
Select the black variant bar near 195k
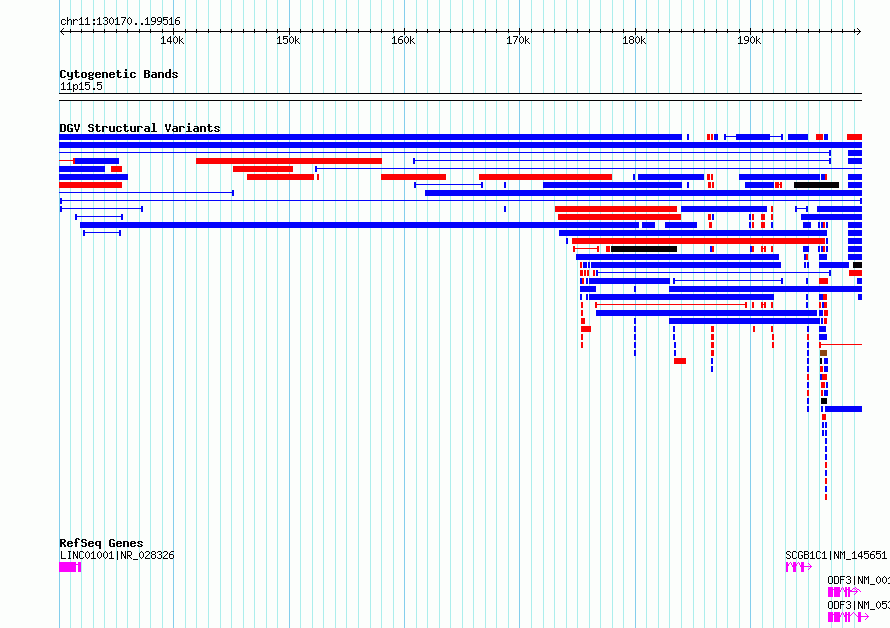816,185
